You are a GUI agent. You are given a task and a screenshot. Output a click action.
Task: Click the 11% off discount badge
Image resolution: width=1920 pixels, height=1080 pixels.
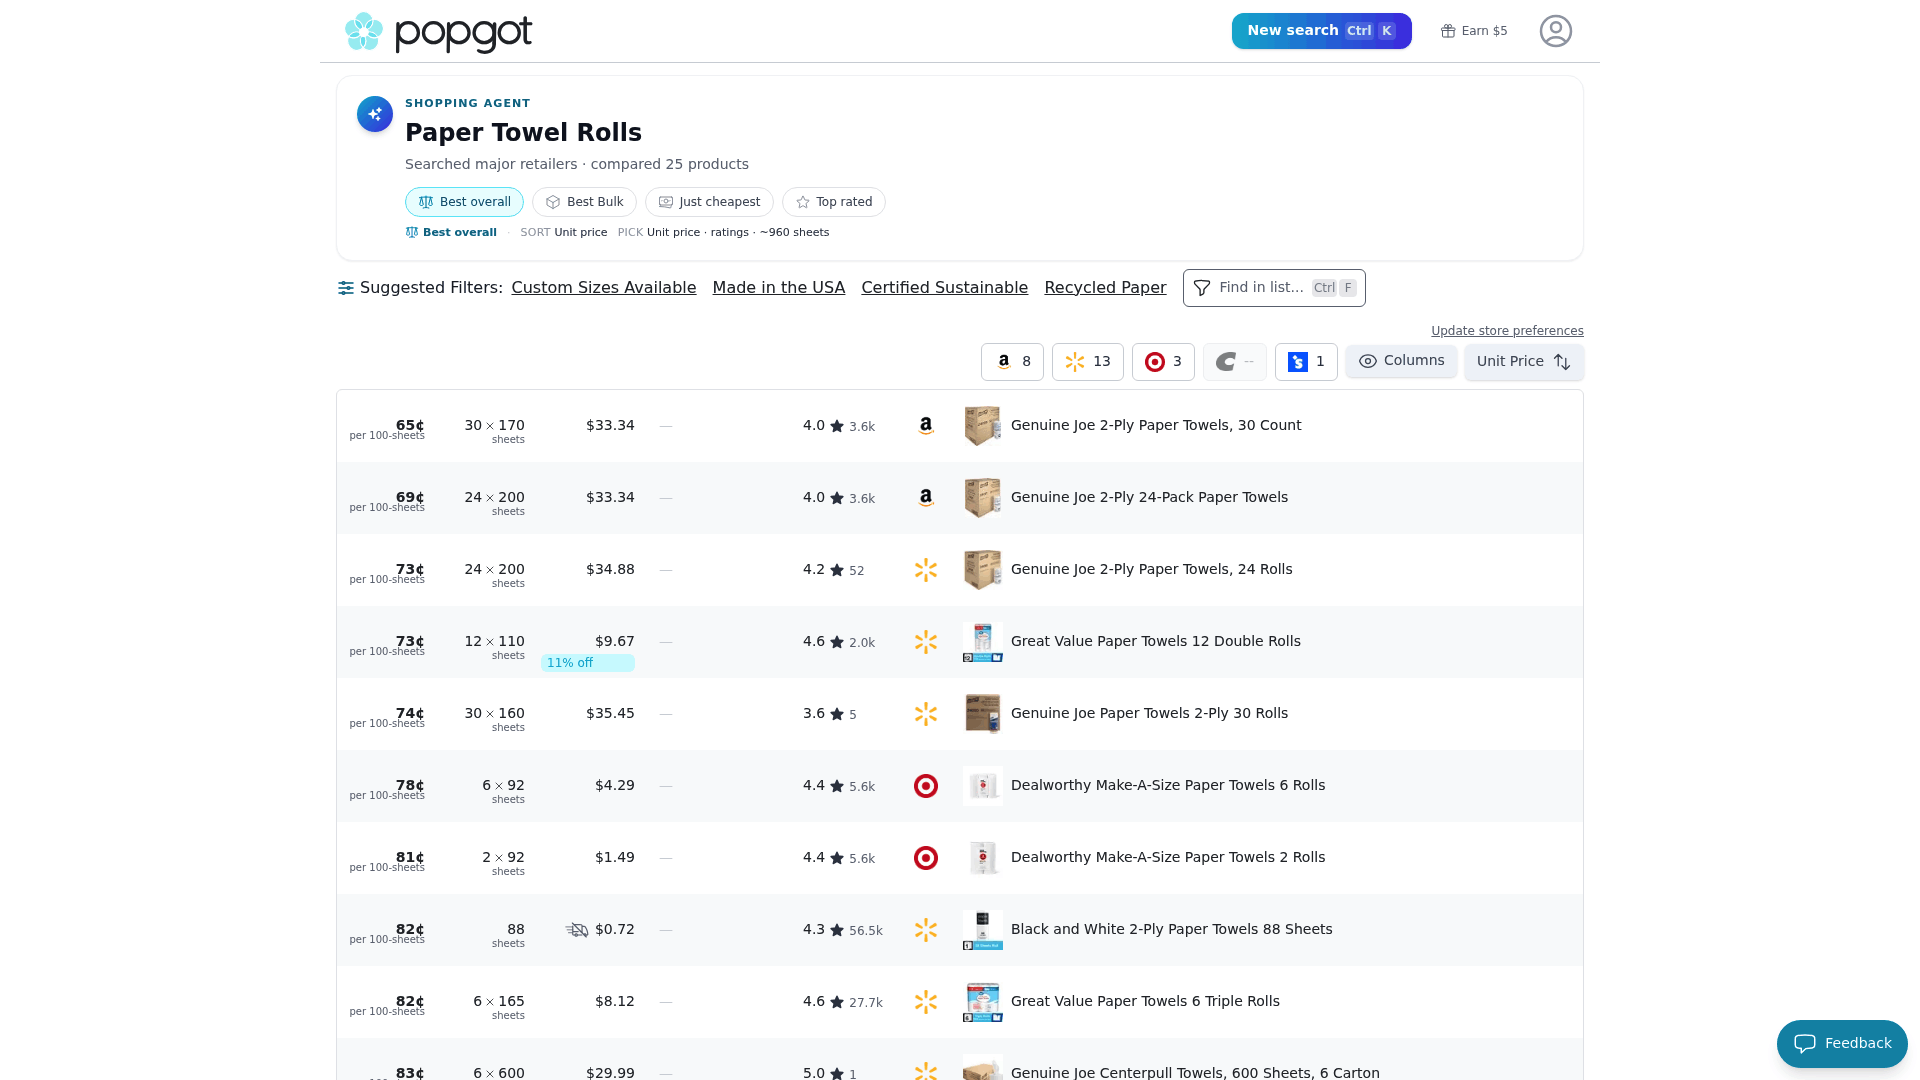588,663
